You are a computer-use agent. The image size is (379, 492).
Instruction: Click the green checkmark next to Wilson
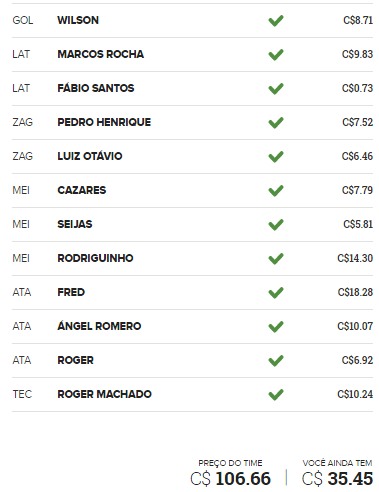click(x=276, y=21)
